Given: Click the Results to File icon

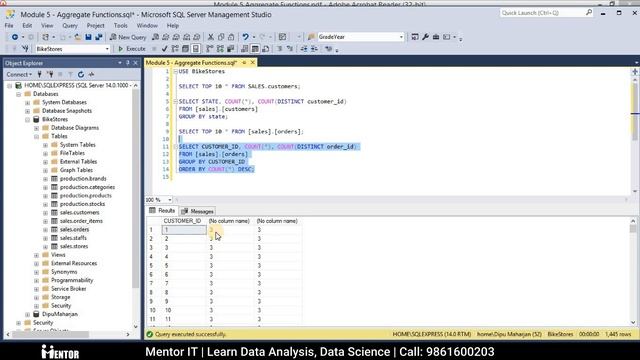Looking at the screenshot, I should point(266,49).
